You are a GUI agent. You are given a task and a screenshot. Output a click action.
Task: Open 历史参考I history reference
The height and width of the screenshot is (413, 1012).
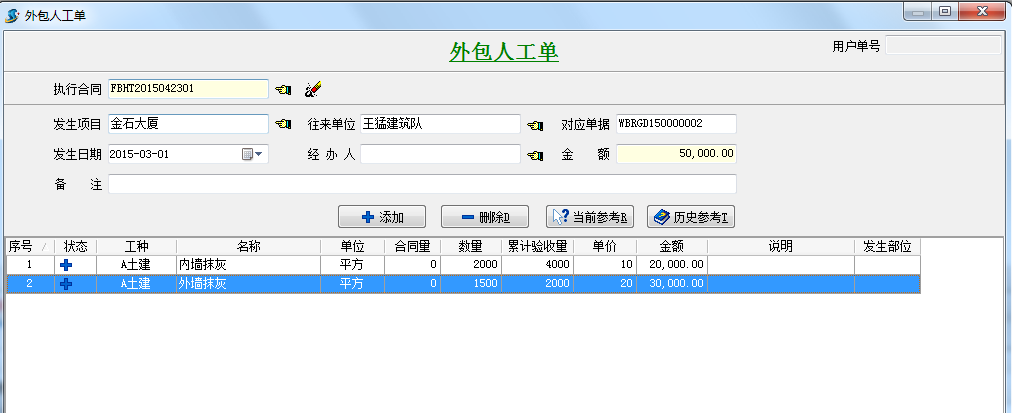click(690, 217)
